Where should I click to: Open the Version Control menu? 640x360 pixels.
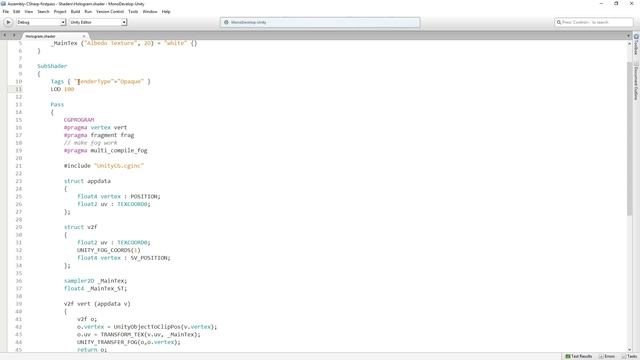110,11
